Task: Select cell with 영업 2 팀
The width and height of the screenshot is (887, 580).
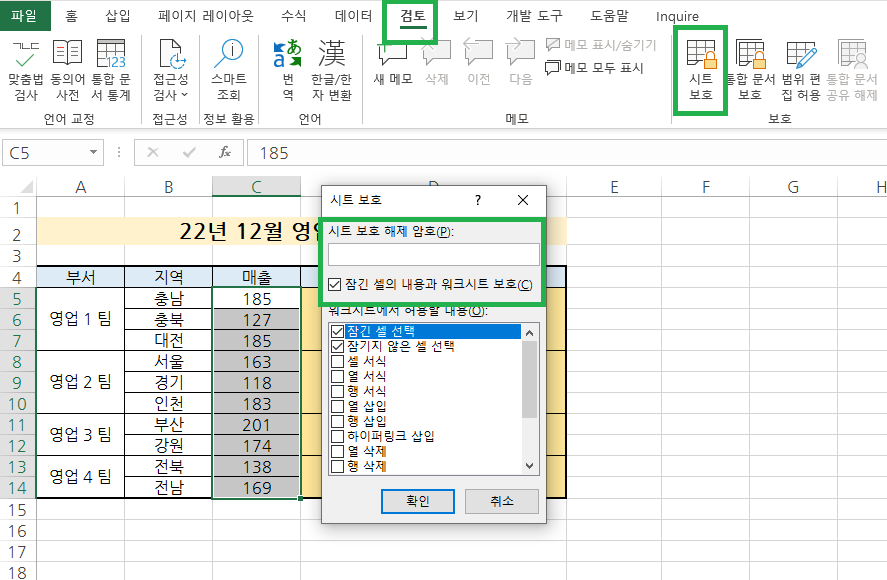Action: [80, 382]
